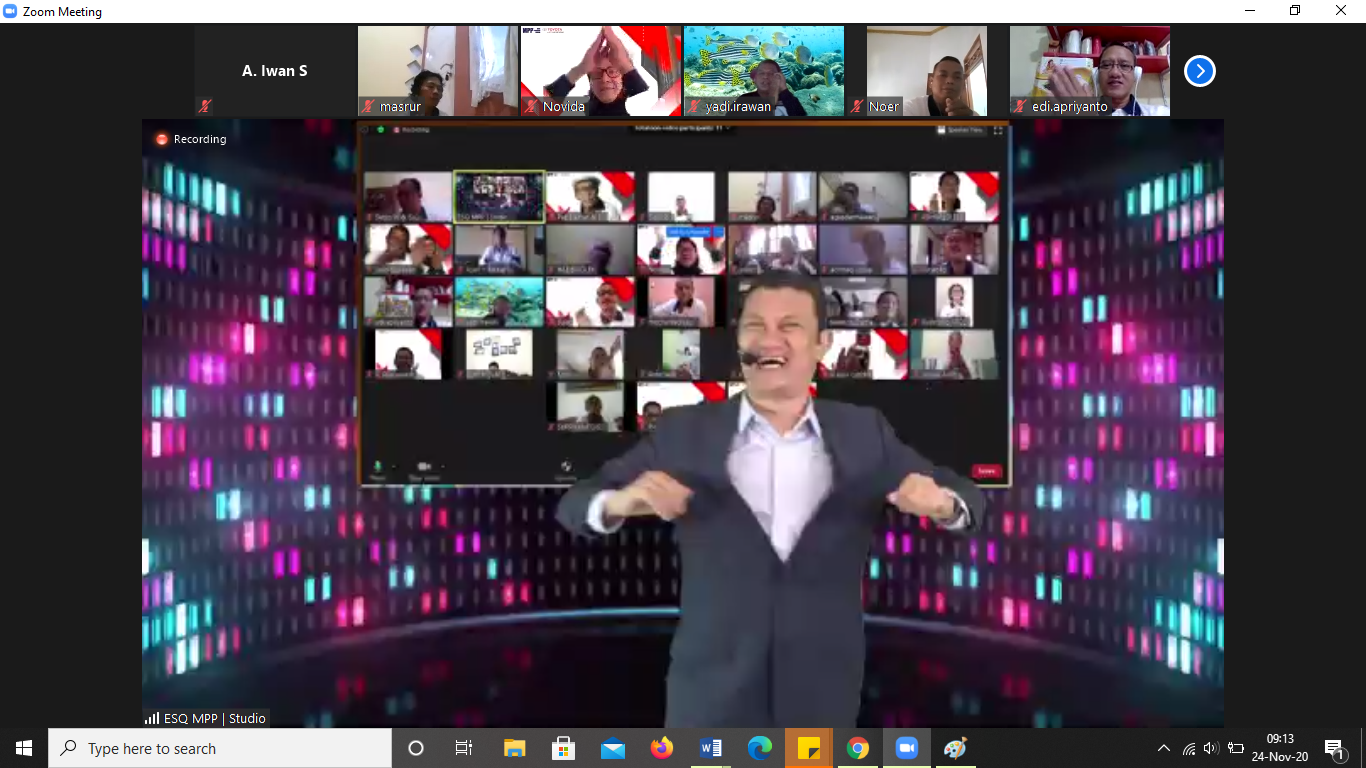Launch Microsoft Store from taskbar

pyautogui.click(x=563, y=748)
